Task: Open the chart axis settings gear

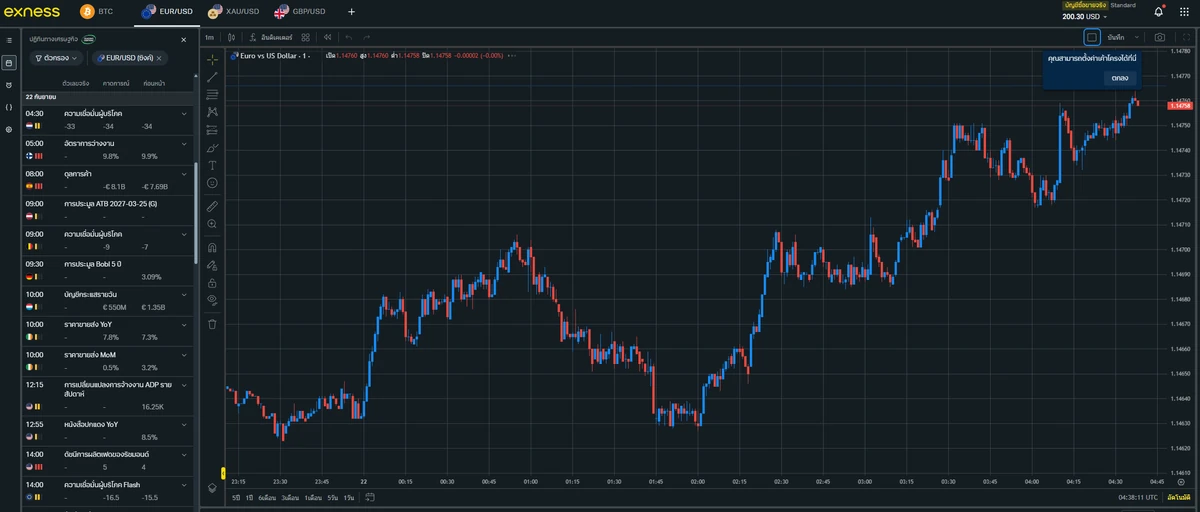Action: coord(1181,481)
